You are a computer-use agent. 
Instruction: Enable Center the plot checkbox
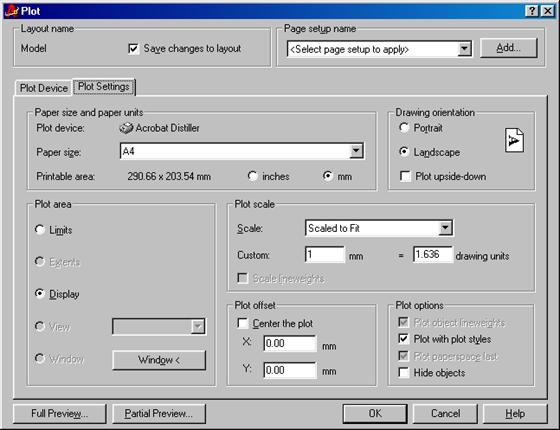(x=242, y=323)
